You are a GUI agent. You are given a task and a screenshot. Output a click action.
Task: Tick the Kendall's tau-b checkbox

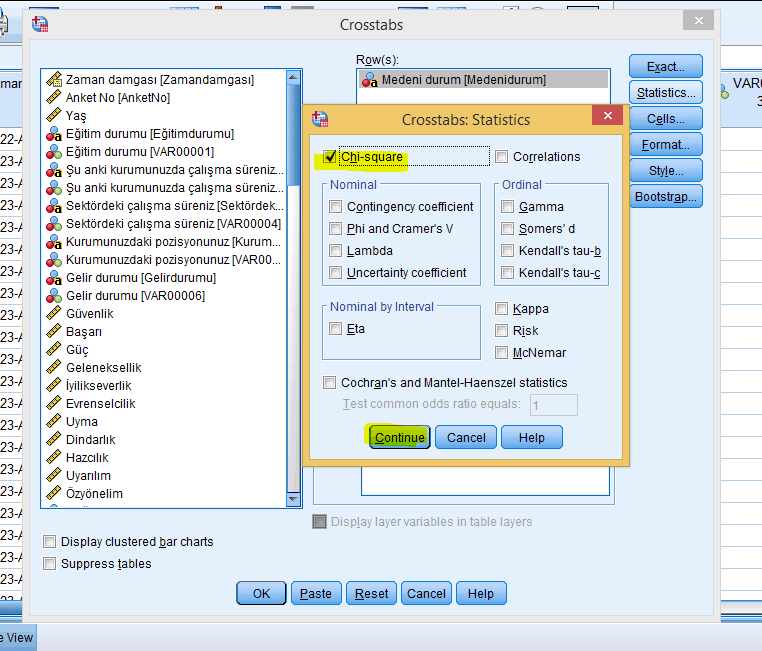508,251
